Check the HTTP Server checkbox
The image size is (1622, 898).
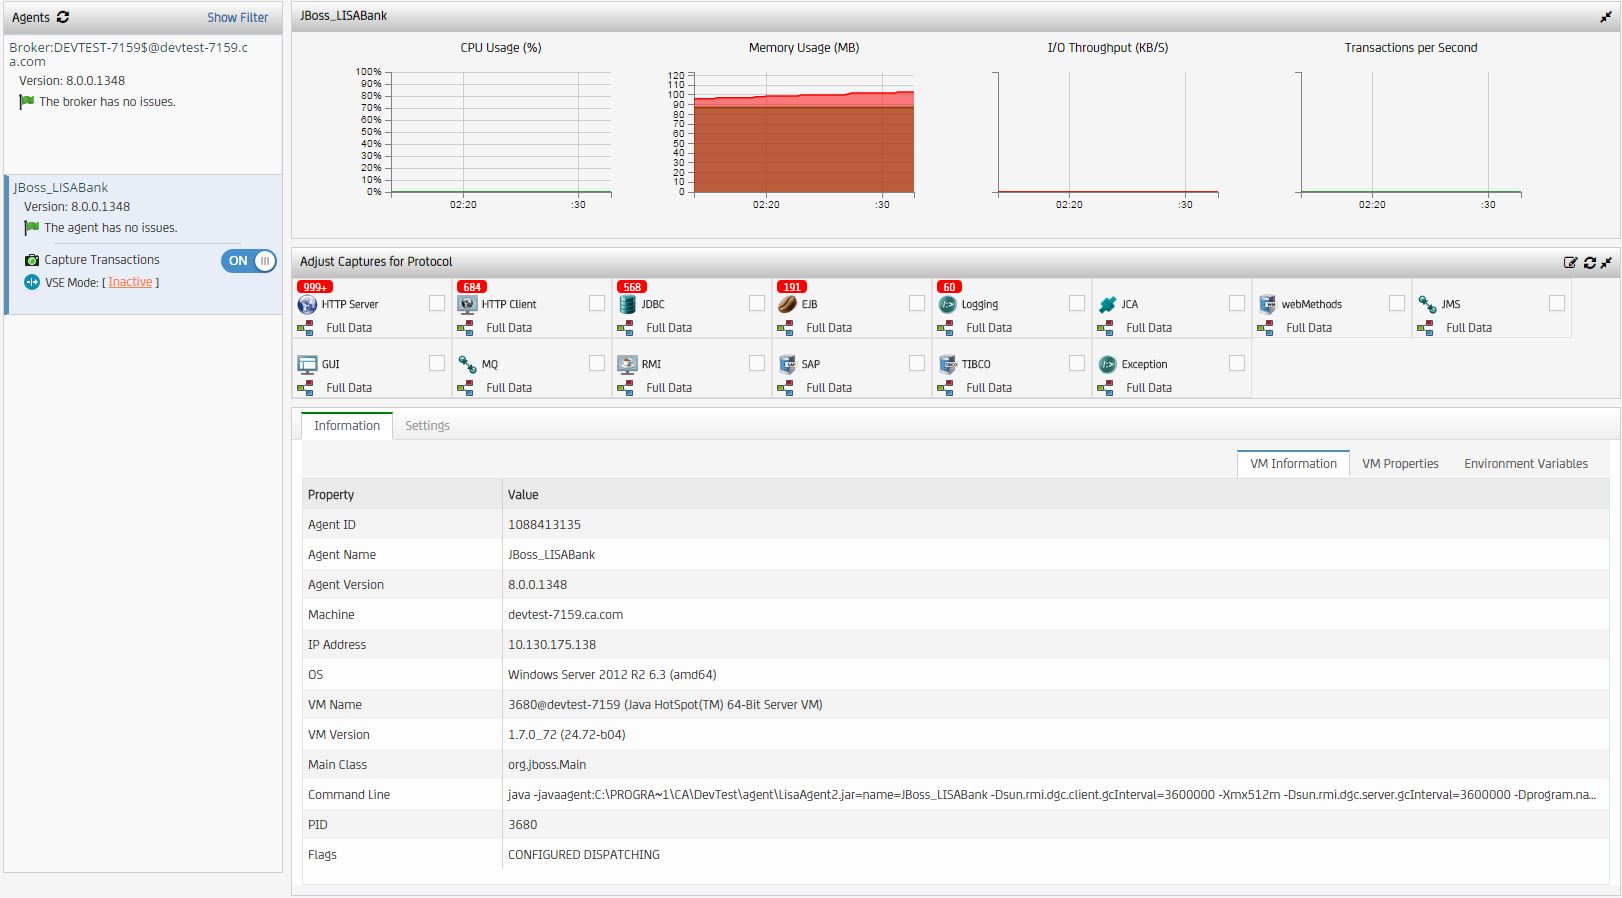(437, 303)
